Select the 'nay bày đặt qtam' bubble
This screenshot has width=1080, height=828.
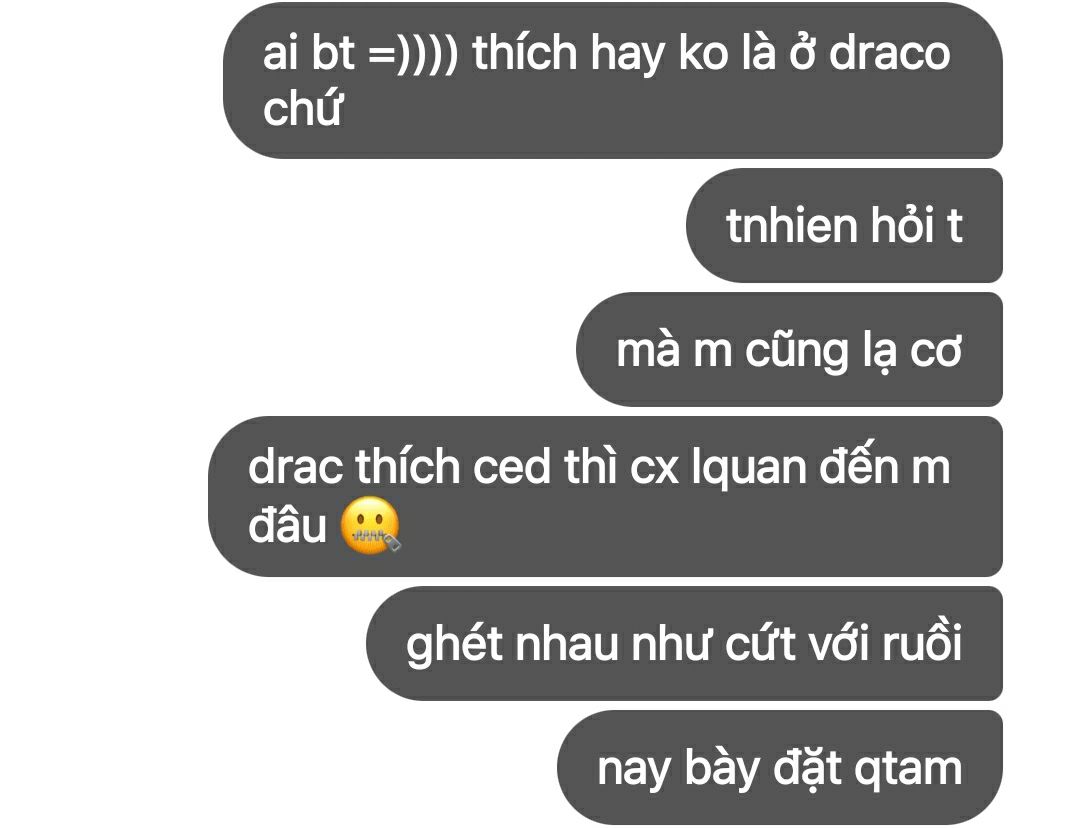(x=780, y=767)
